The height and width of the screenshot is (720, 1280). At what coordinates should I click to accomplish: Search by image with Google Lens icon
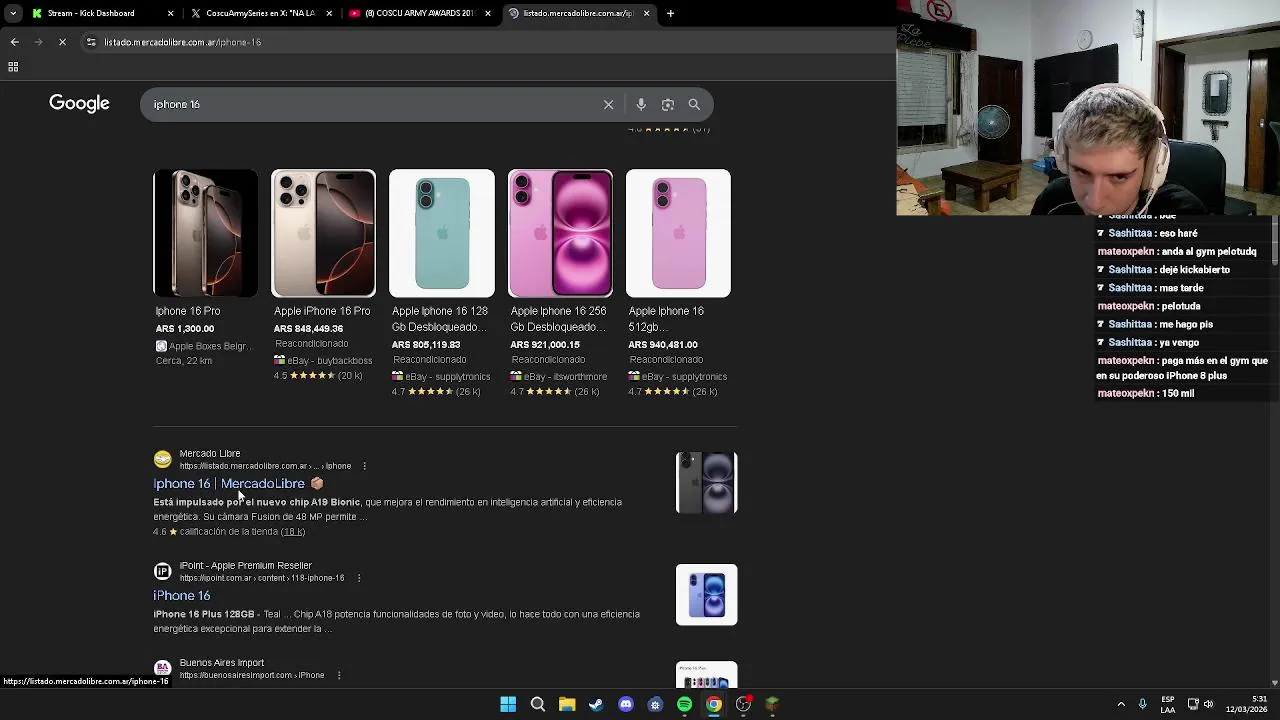click(668, 104)
